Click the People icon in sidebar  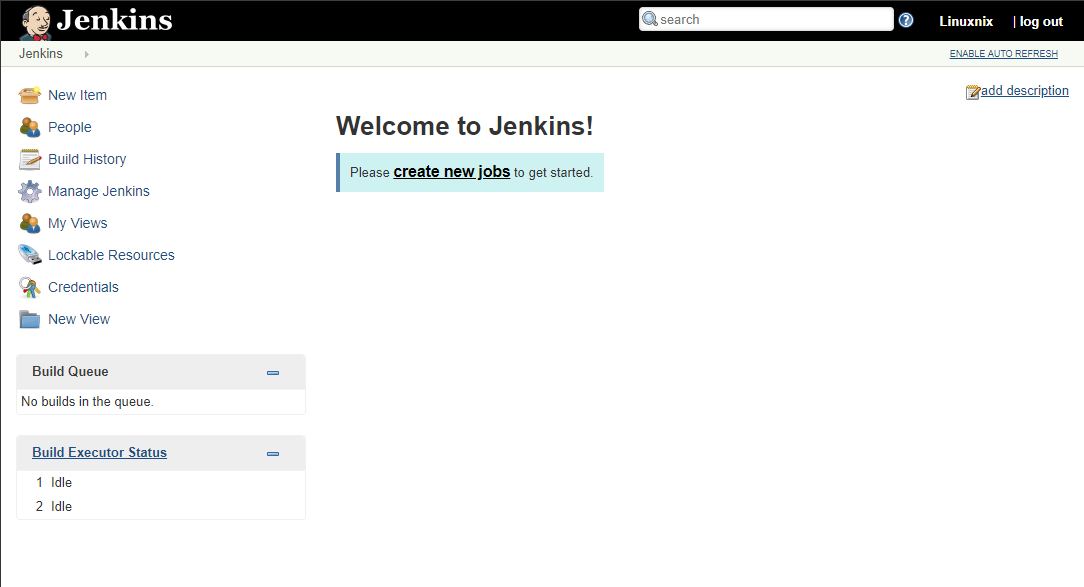[x=30, y=127]
